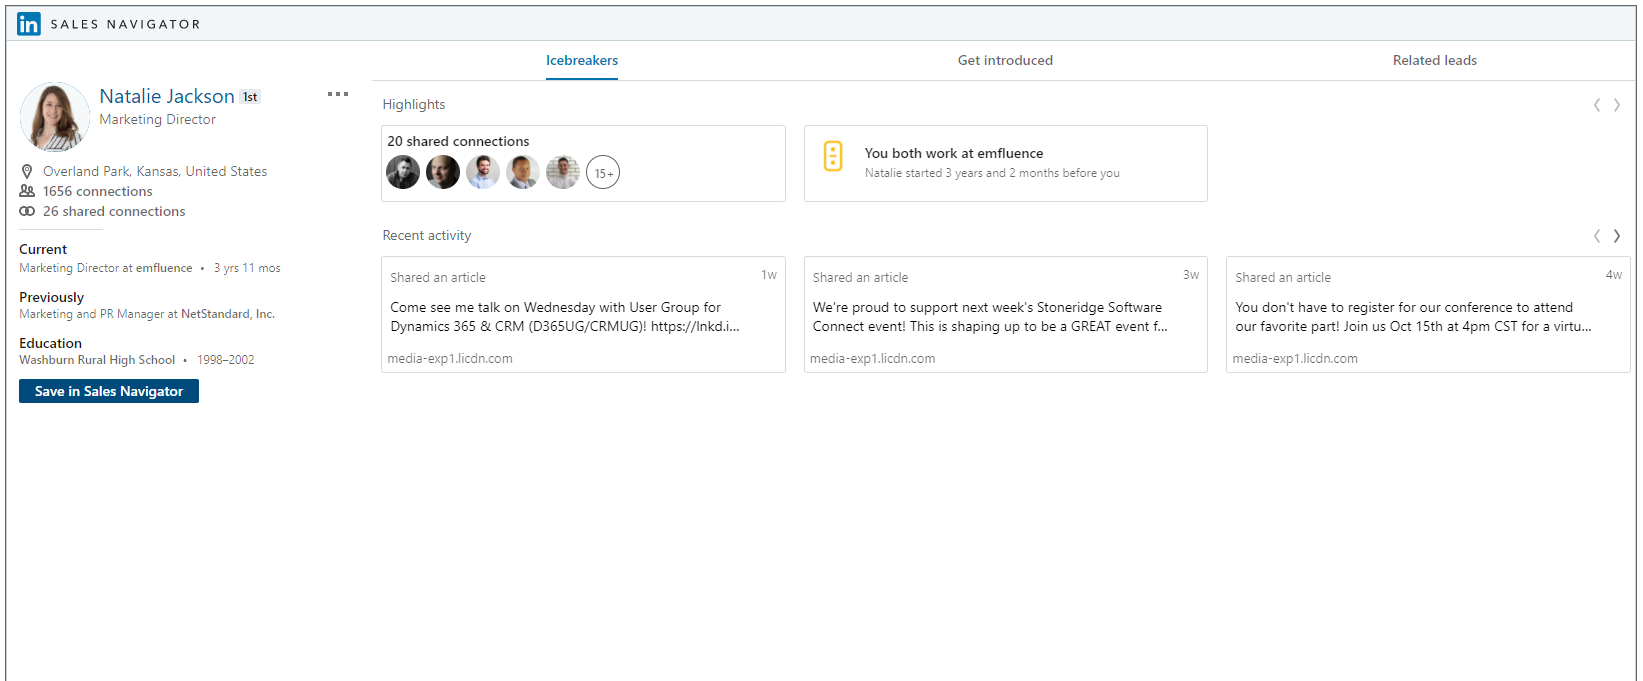Screen dimensions: 1643x681
Task: Click Overland Park, Kansas location text
Action: (x=155, y=171)
